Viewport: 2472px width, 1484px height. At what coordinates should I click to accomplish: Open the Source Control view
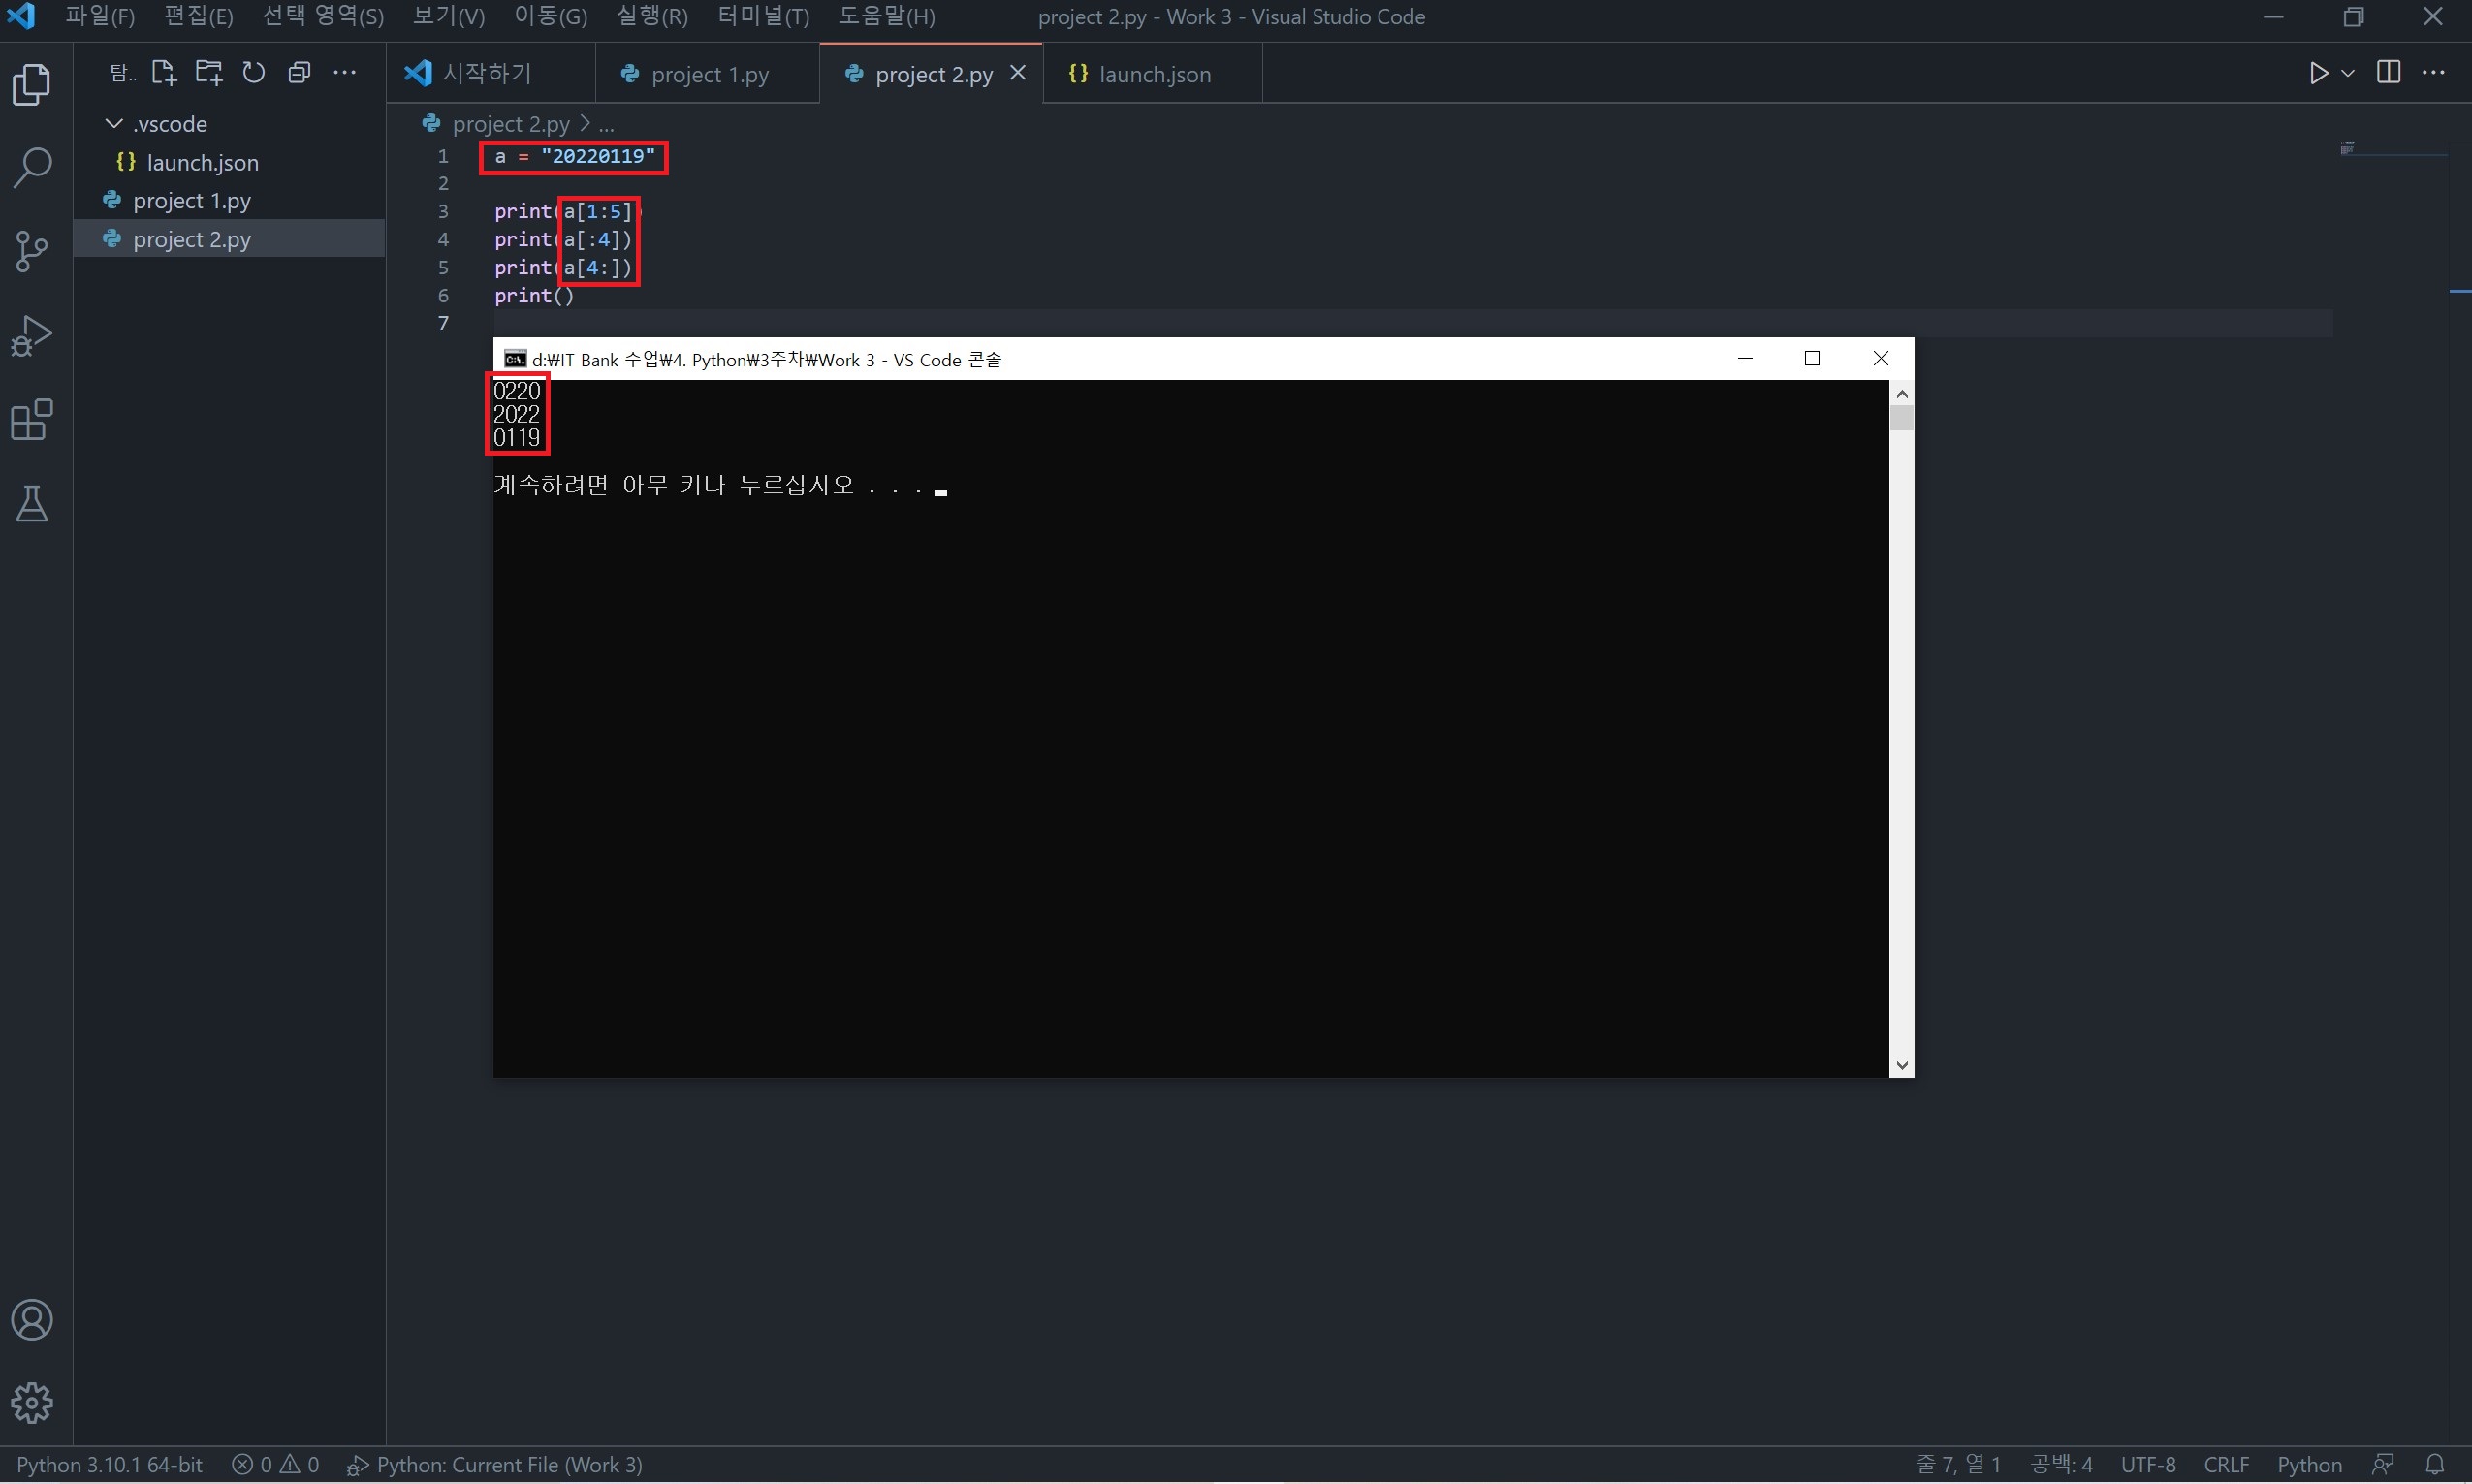pyautogui.click(x=32, y=251)
